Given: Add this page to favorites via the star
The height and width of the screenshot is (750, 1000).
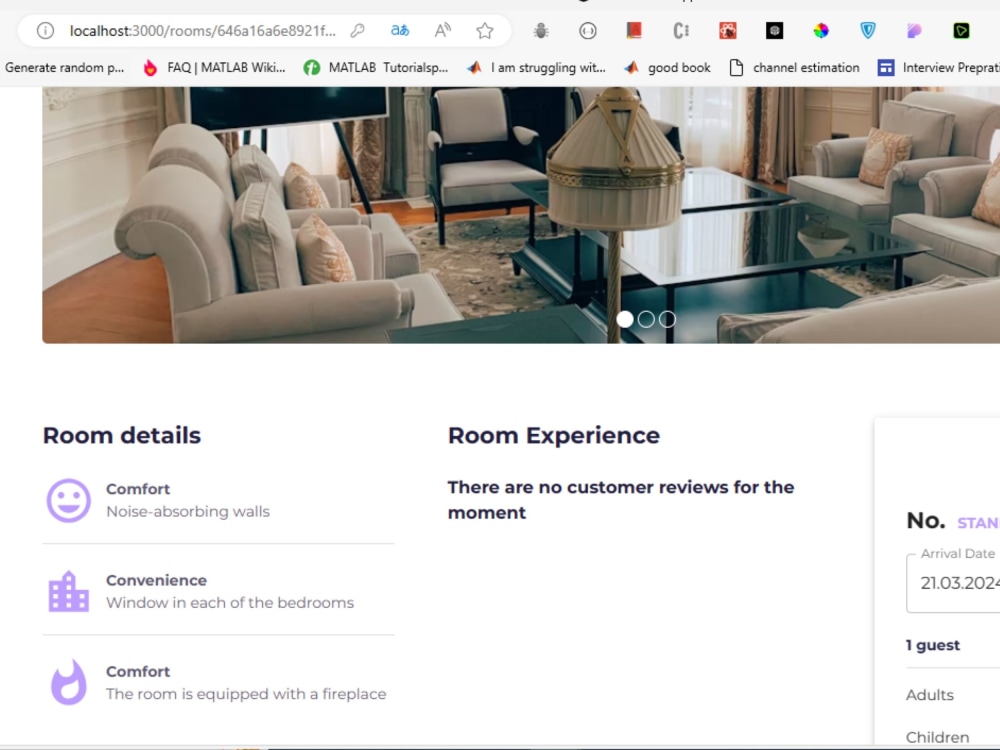Looking at the screenshot, I should click(485, 30).
